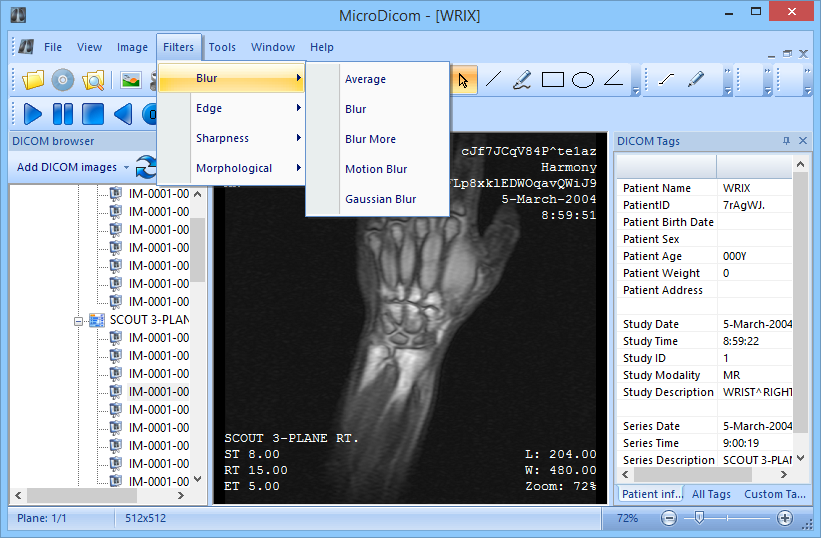Play the image sequence
Viewport: 821px width, 538px height.
(33, 114)
